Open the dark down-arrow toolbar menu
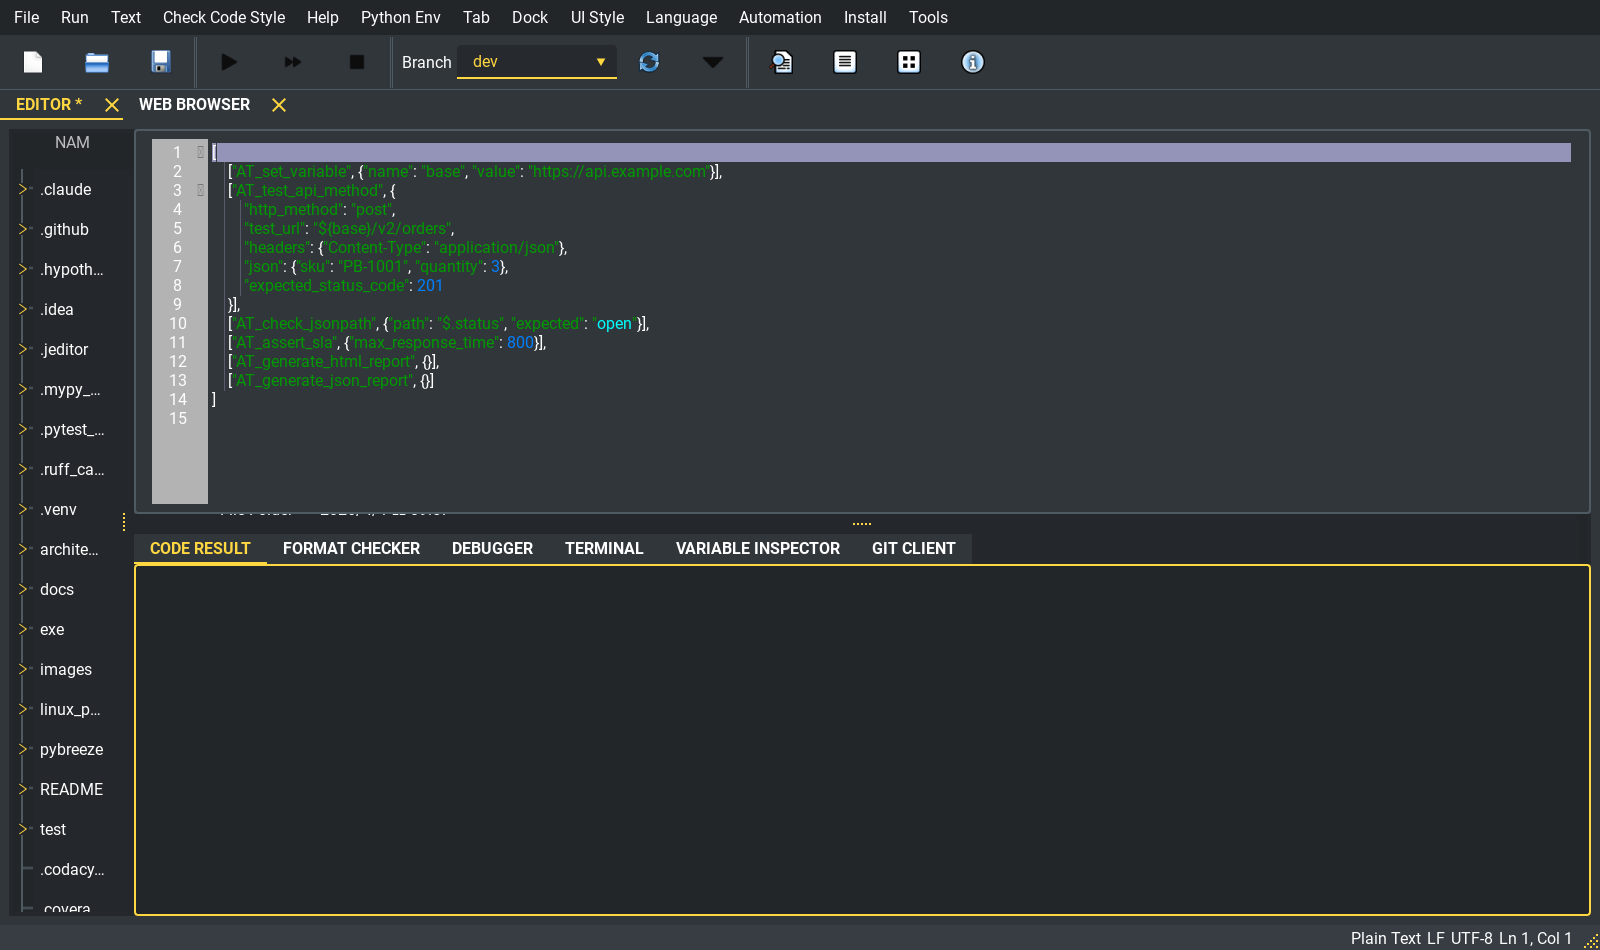 pos(712,62)
